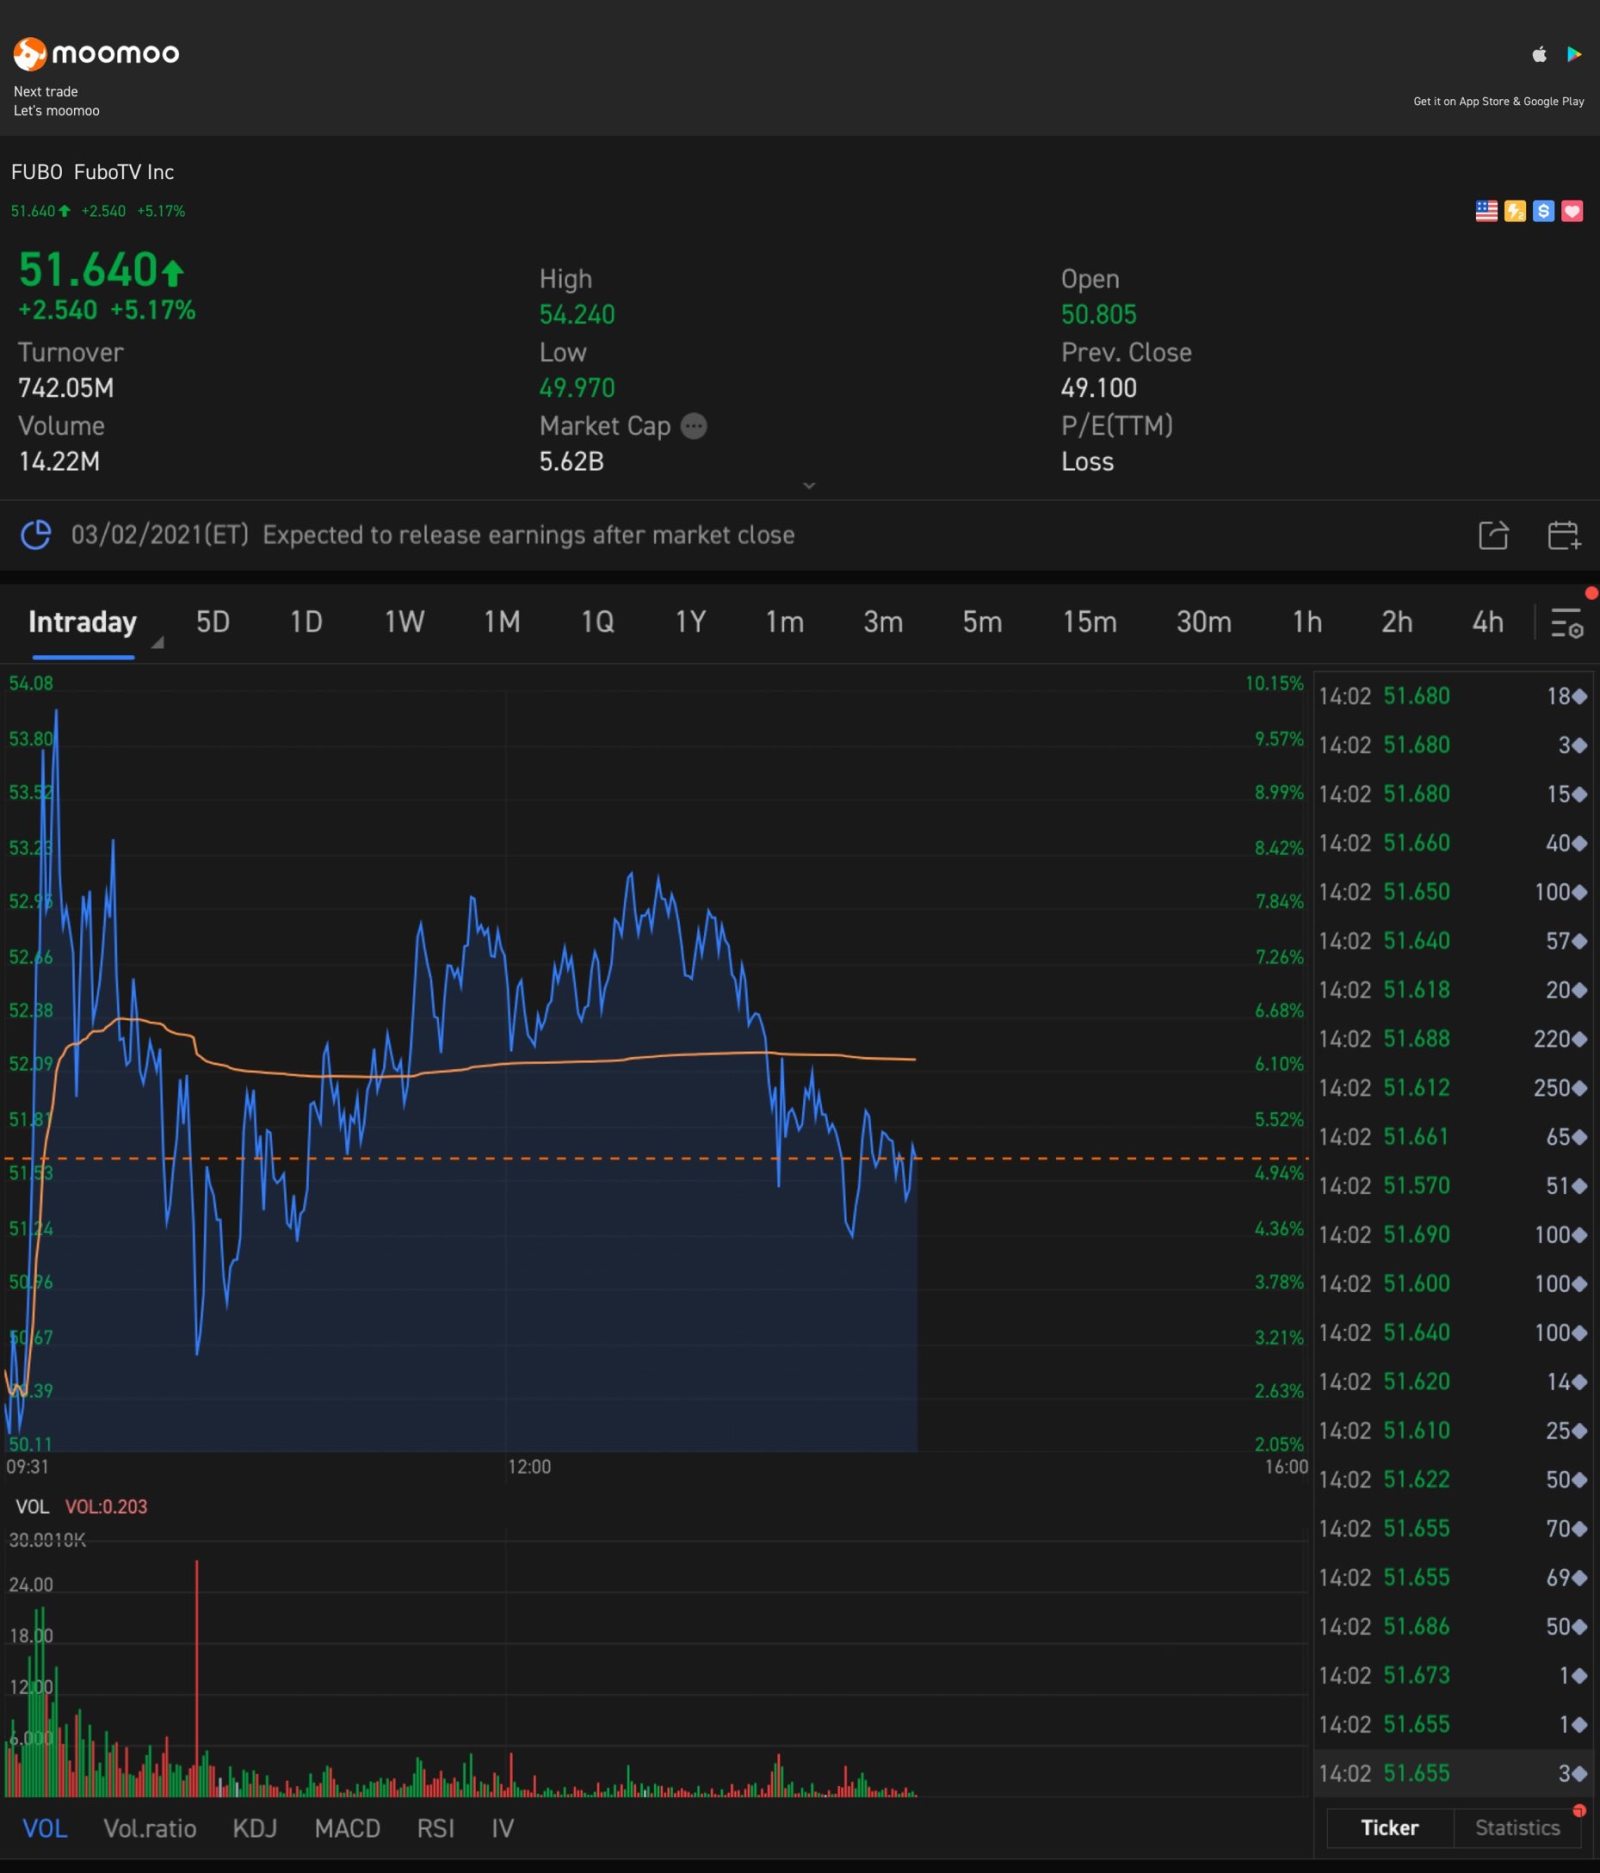Click the P/E(TTM) Loss value
Viewport: 1600px width, 1873px height.
tap(1087, 461)
